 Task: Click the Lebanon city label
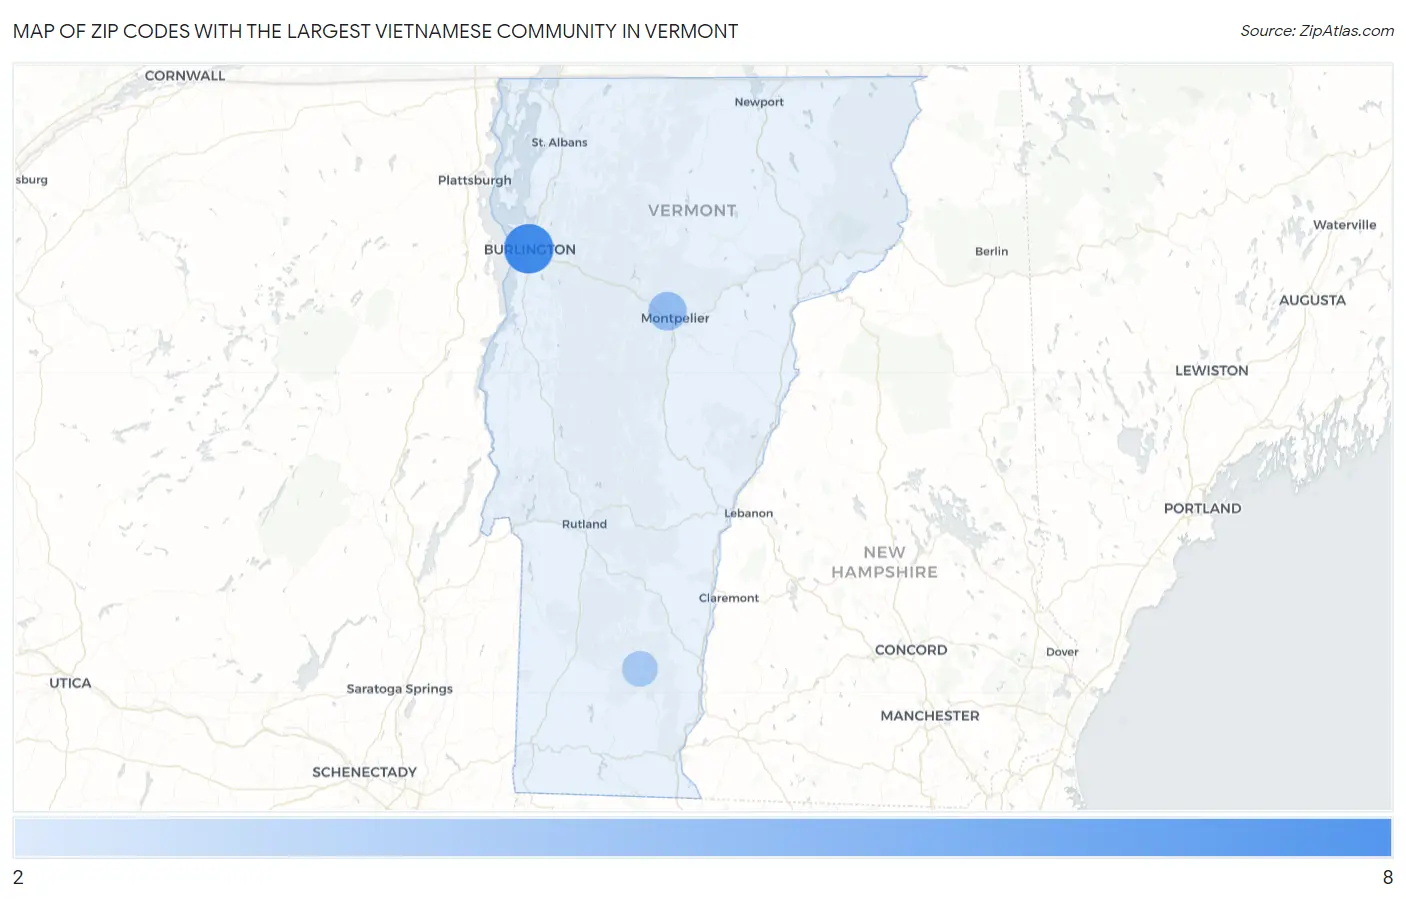tap(748, 513)
